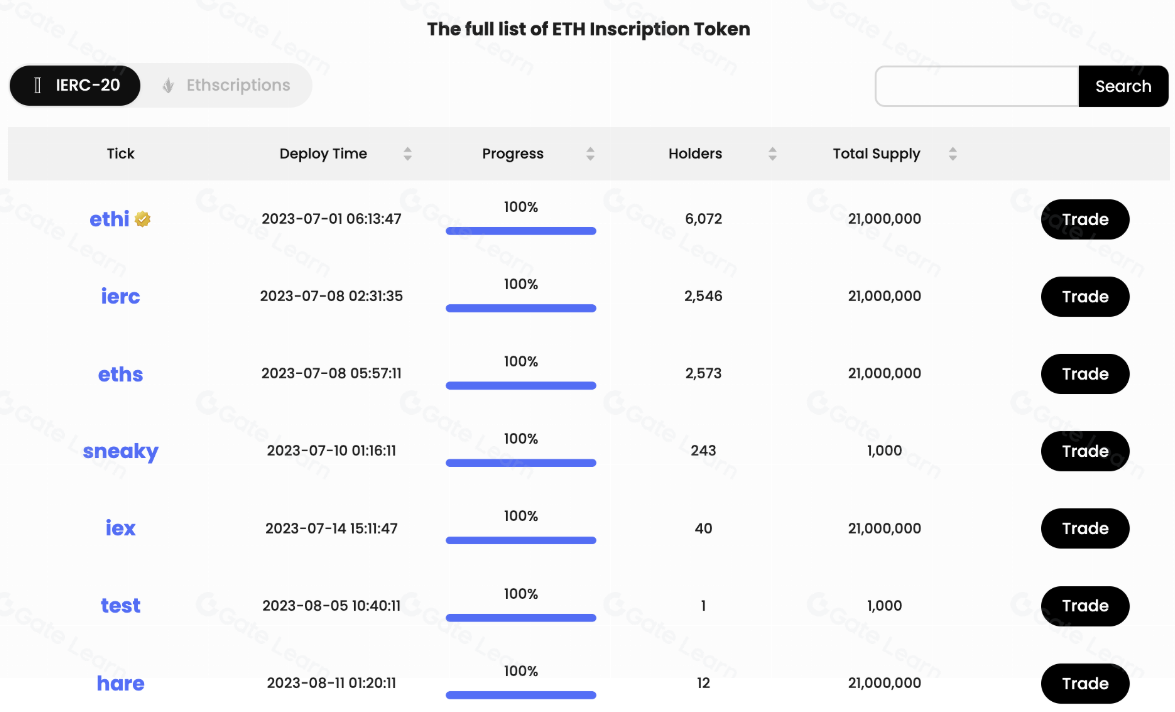Select the IERC-20 tab
Viewport: 1175px width, 712px height.
75,86
